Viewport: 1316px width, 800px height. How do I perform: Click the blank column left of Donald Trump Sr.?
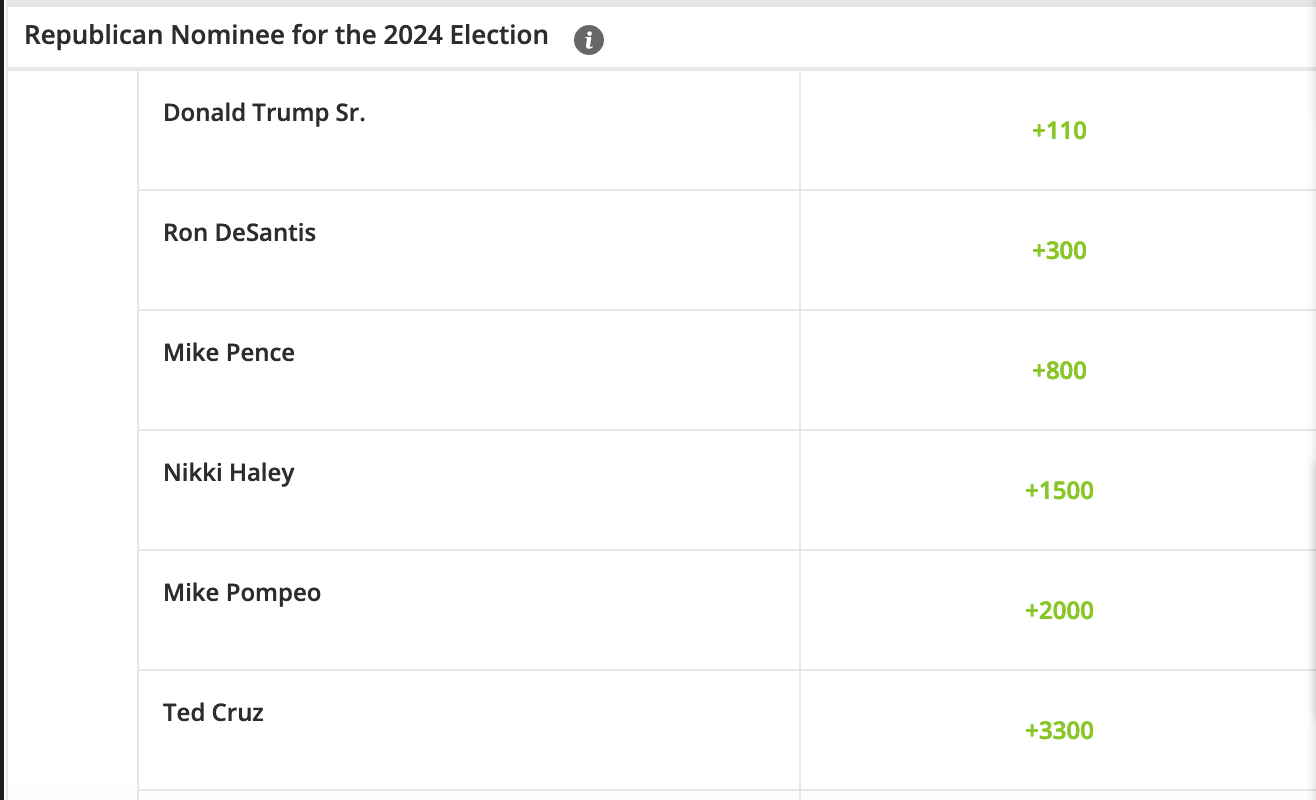(x=72, y=130)
